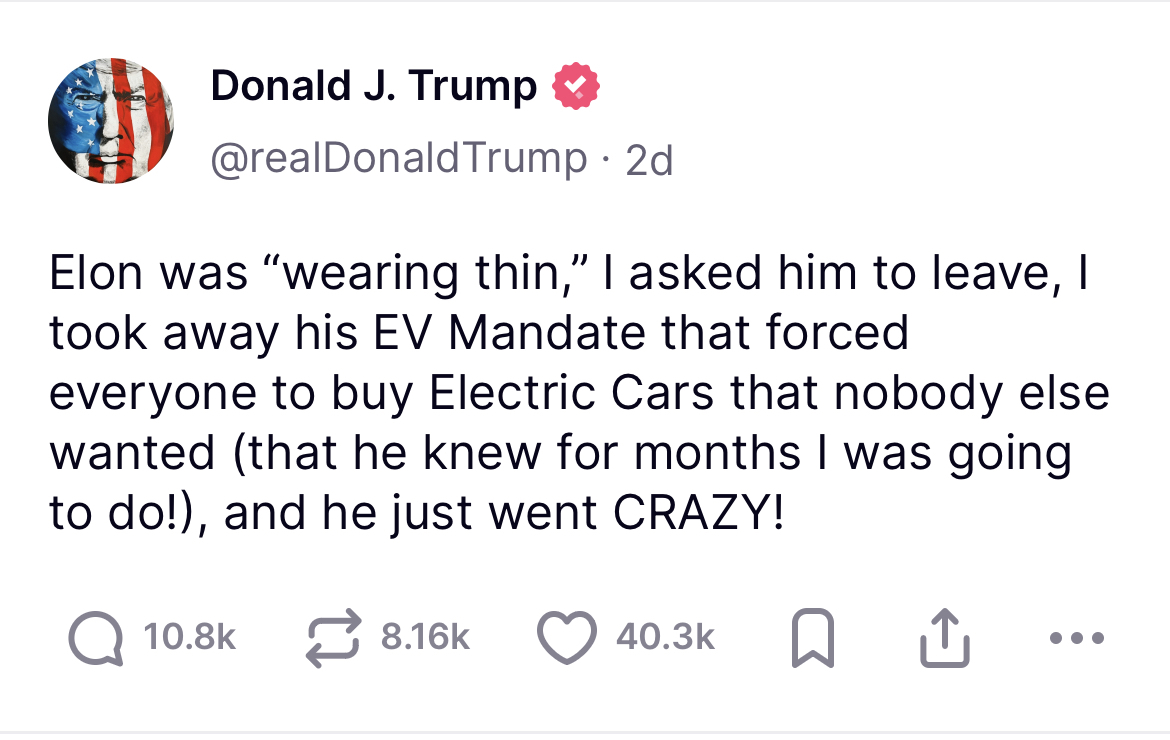1170x740 pixels.
Task: Open the three dots more menu
Action: coord(1077,639)
